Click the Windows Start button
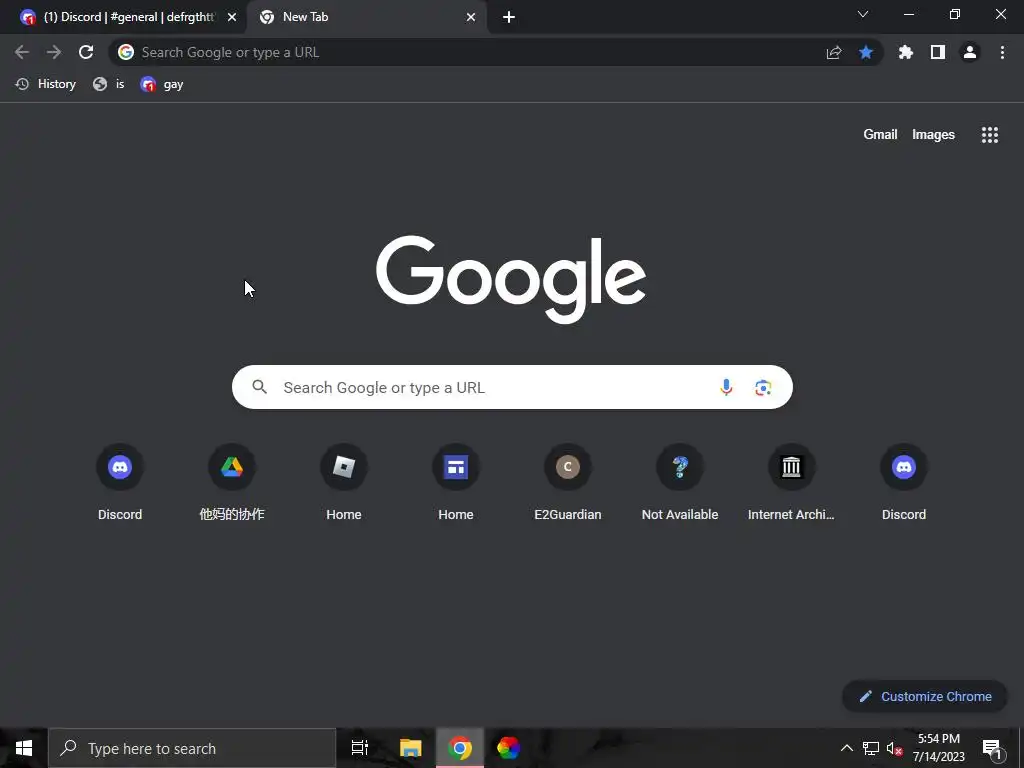Image resolution: width=1024 pixels, height=768 pixels. [x=24, y=748]
